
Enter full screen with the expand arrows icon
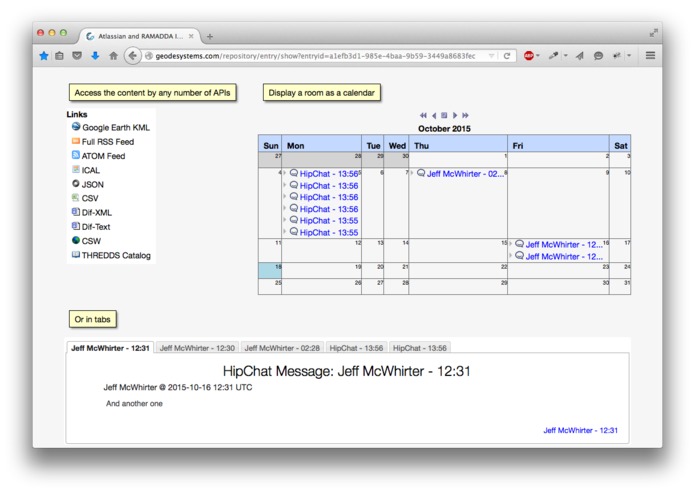click(x=653, y=33)
